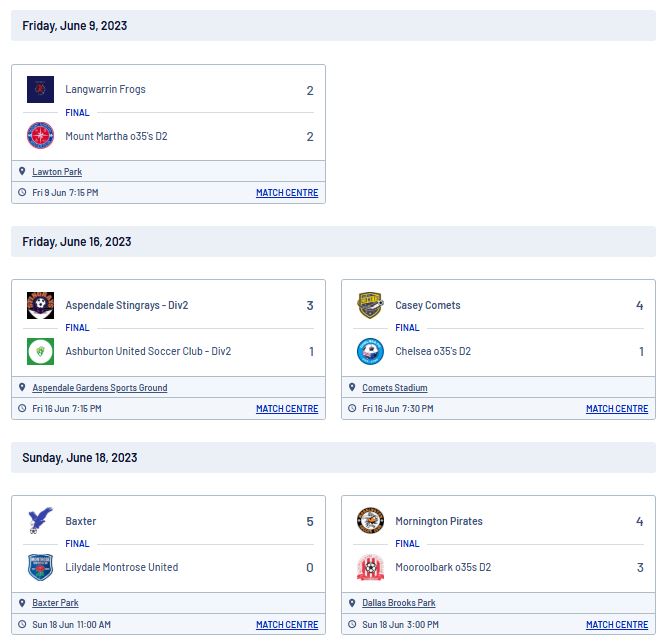666x643 pixels.
Task: Select the Aspendale Stingrays team logo
Action: (40, 305)
